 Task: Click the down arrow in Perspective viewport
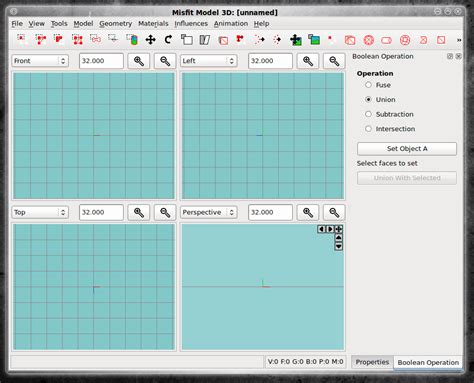coord(338,247)
